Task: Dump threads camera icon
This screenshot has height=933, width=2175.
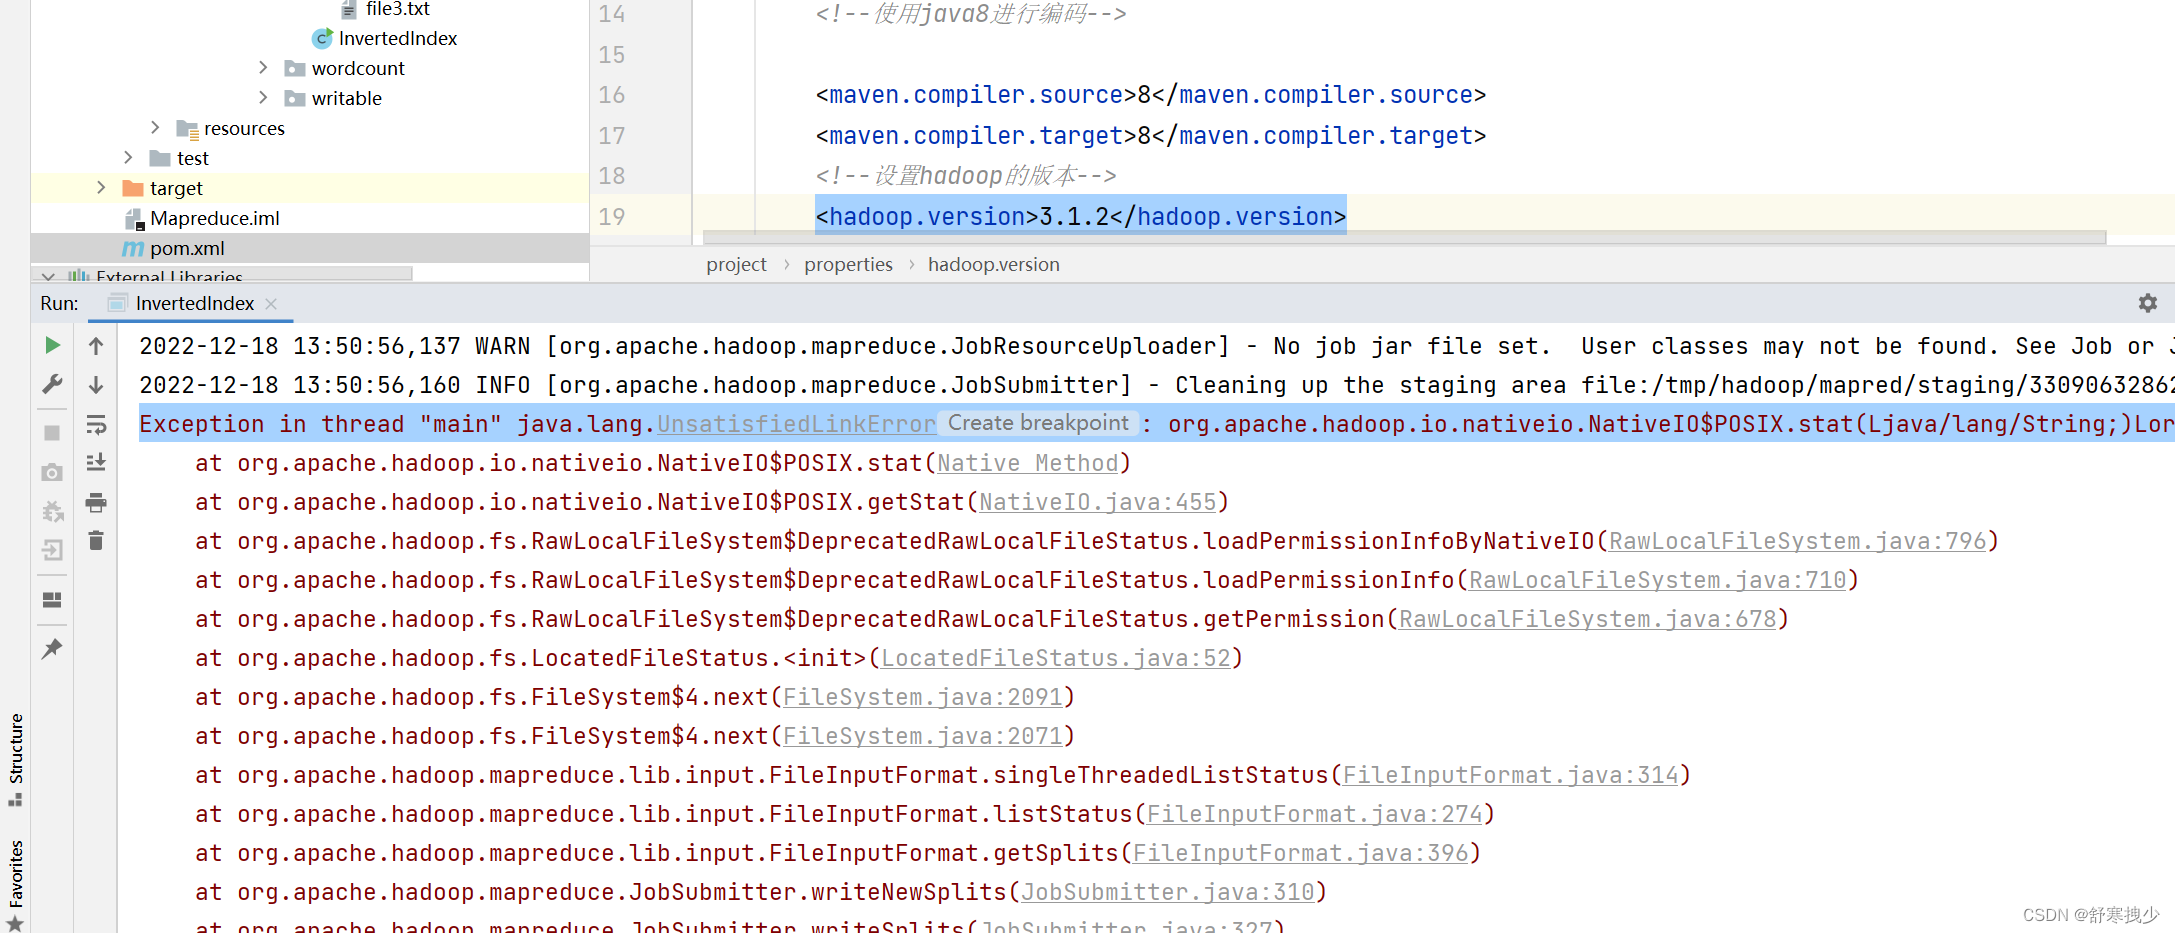Action: (x=52, y=472)
